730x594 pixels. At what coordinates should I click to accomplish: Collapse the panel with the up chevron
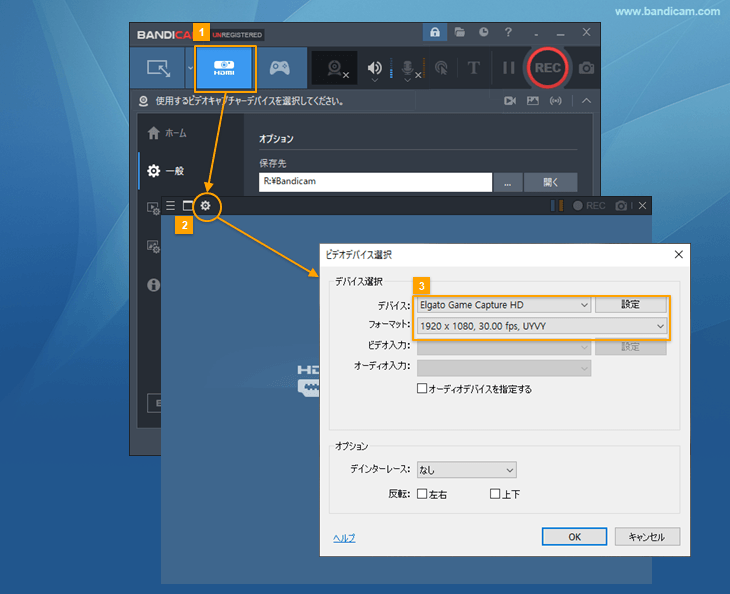[x=586, y=101]
